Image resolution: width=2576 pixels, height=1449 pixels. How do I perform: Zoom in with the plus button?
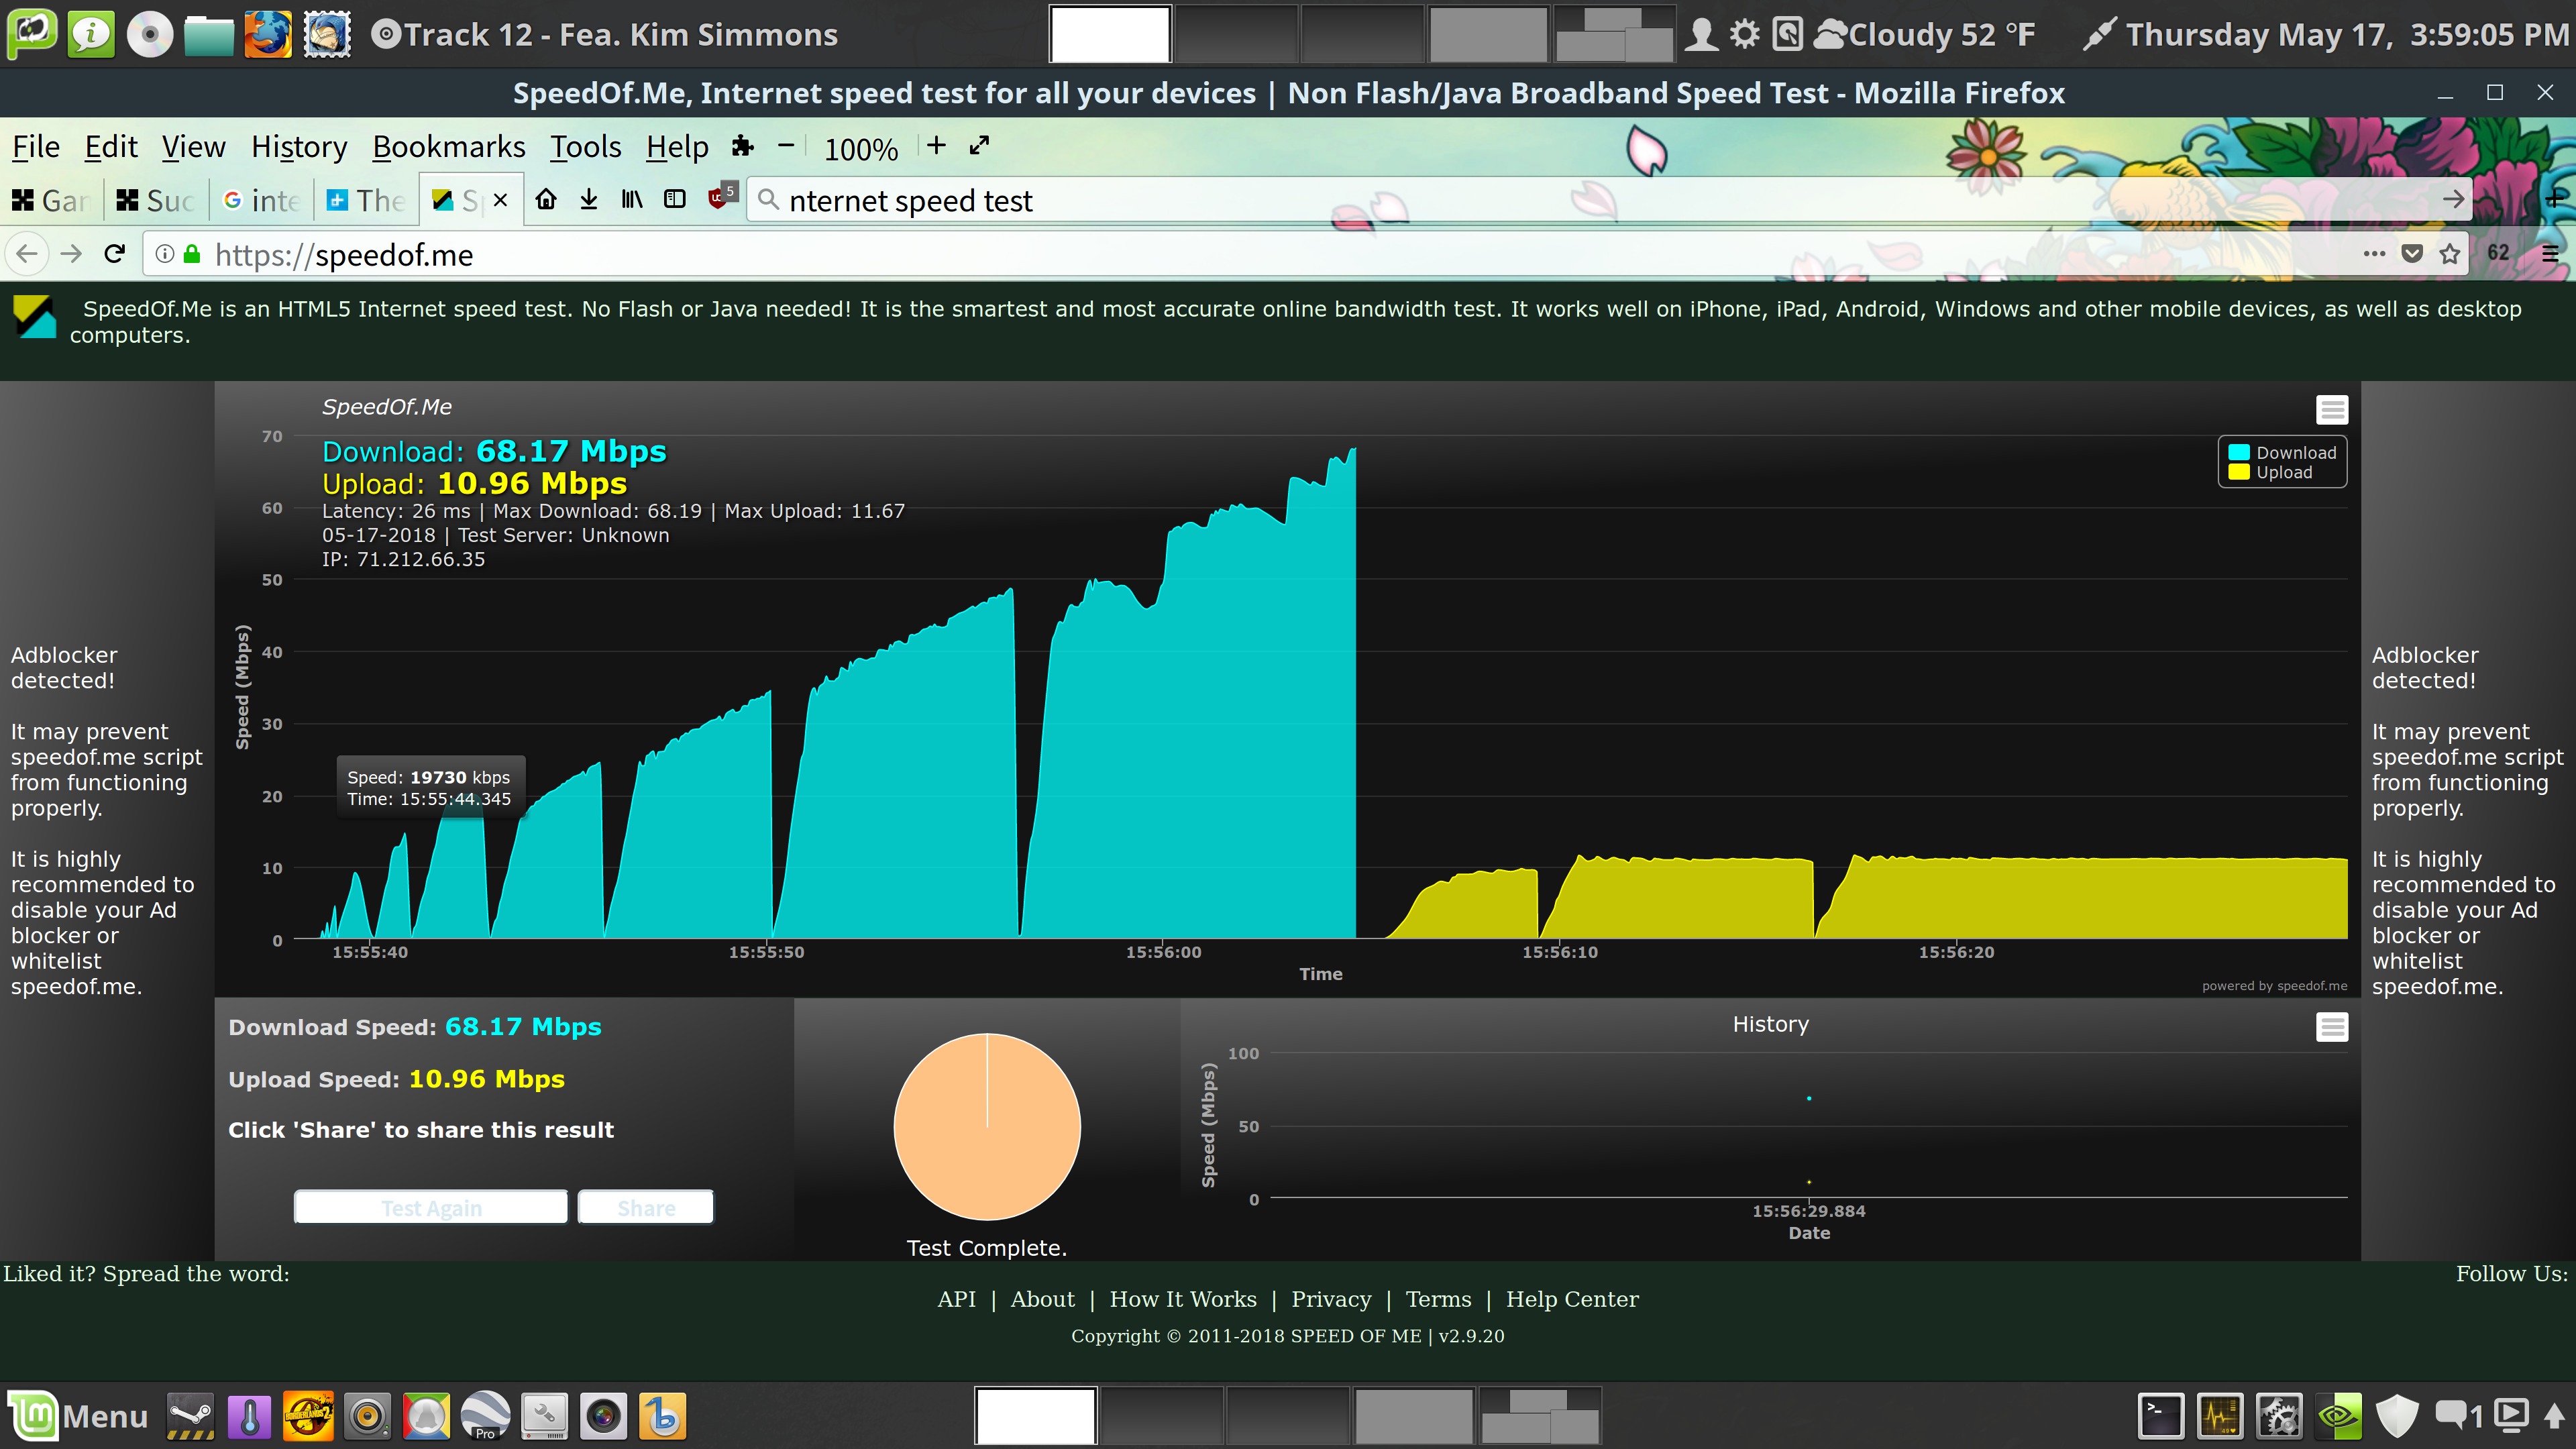click(936, 146)
